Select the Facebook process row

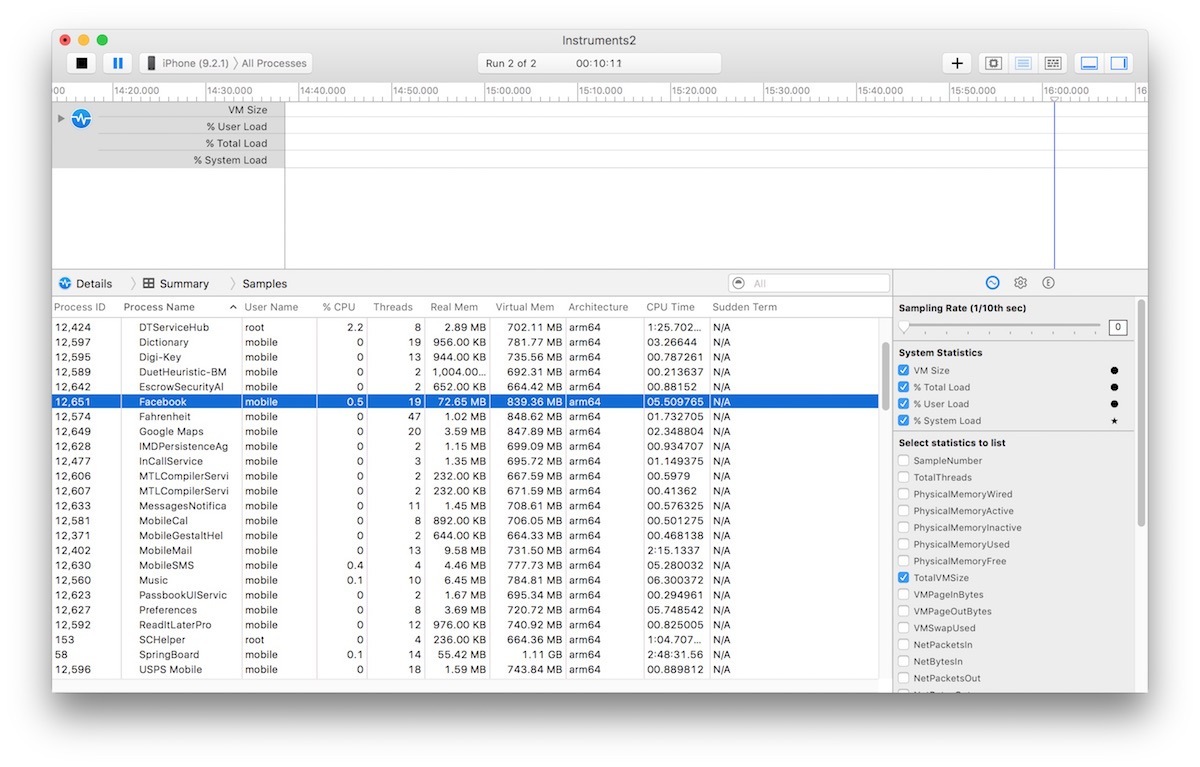click(x=465, y=401)
